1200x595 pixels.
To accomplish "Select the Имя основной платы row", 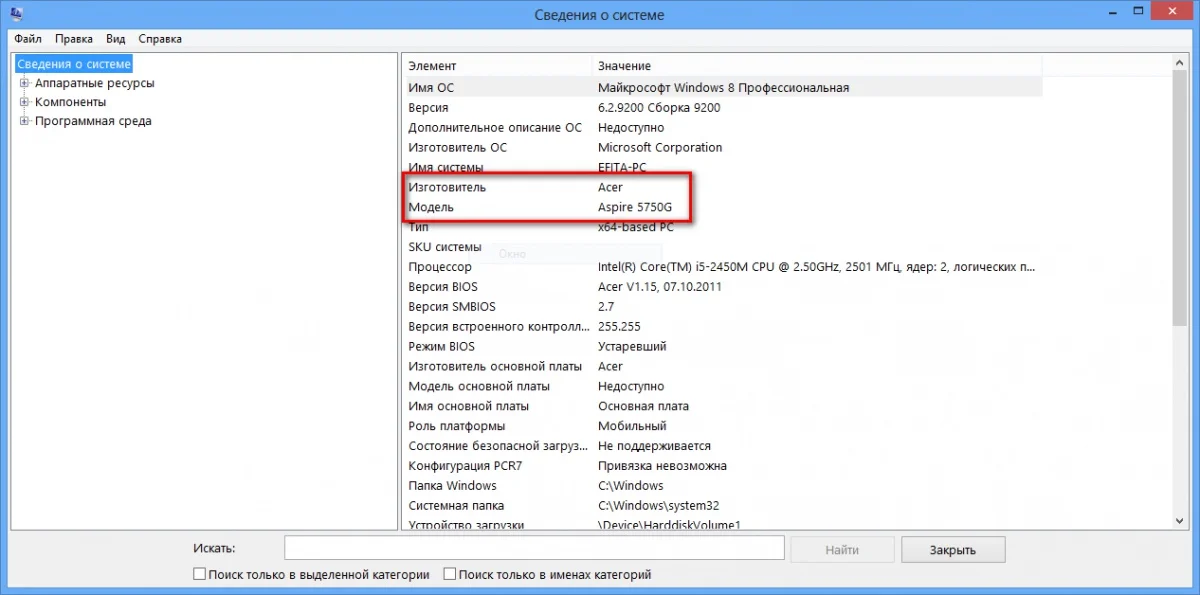I will [x=723, y=407].
